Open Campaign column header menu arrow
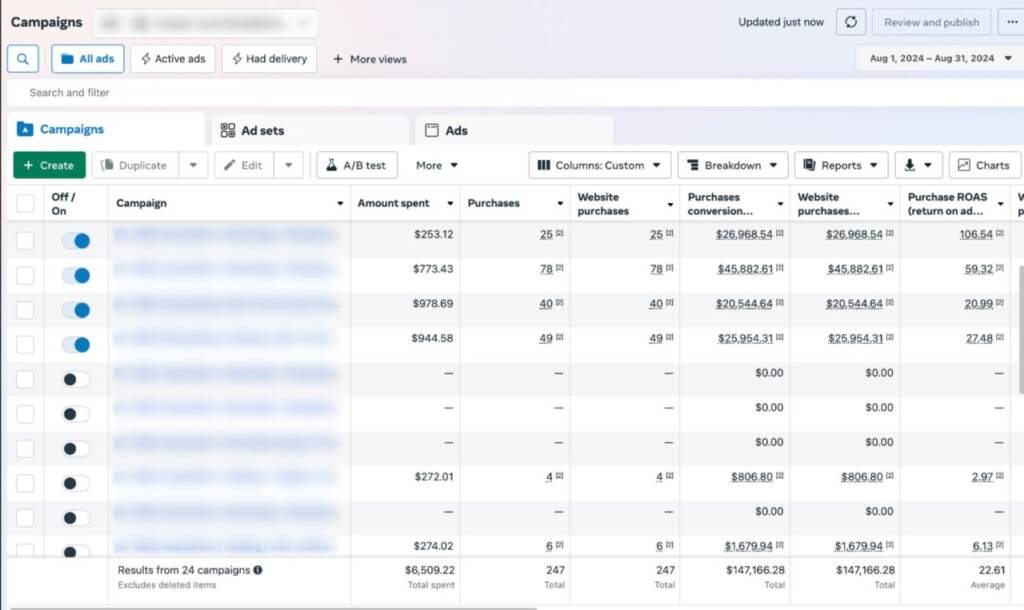Image resolution: width=1024 pixels, height=610 pixels. click(340, 204)
